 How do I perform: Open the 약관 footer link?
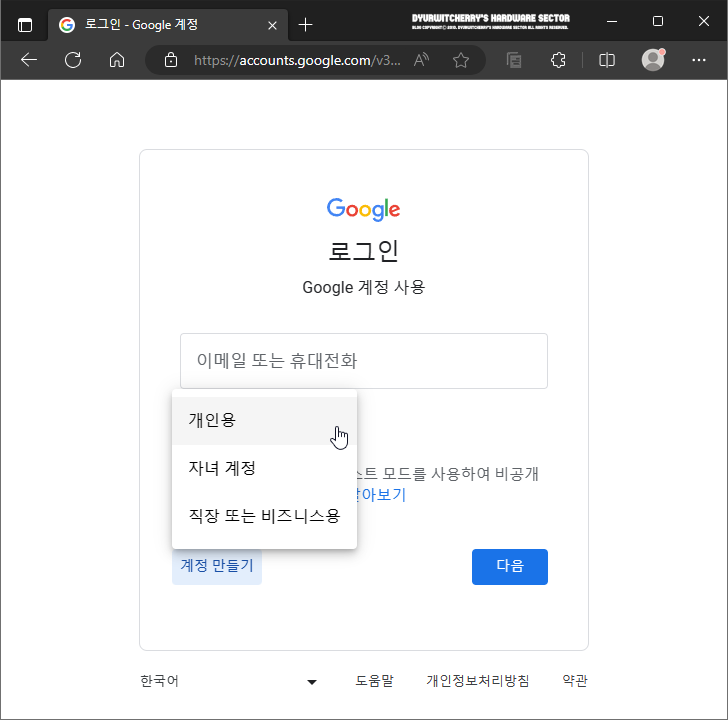pyautogui.click(x=575, y=681)
